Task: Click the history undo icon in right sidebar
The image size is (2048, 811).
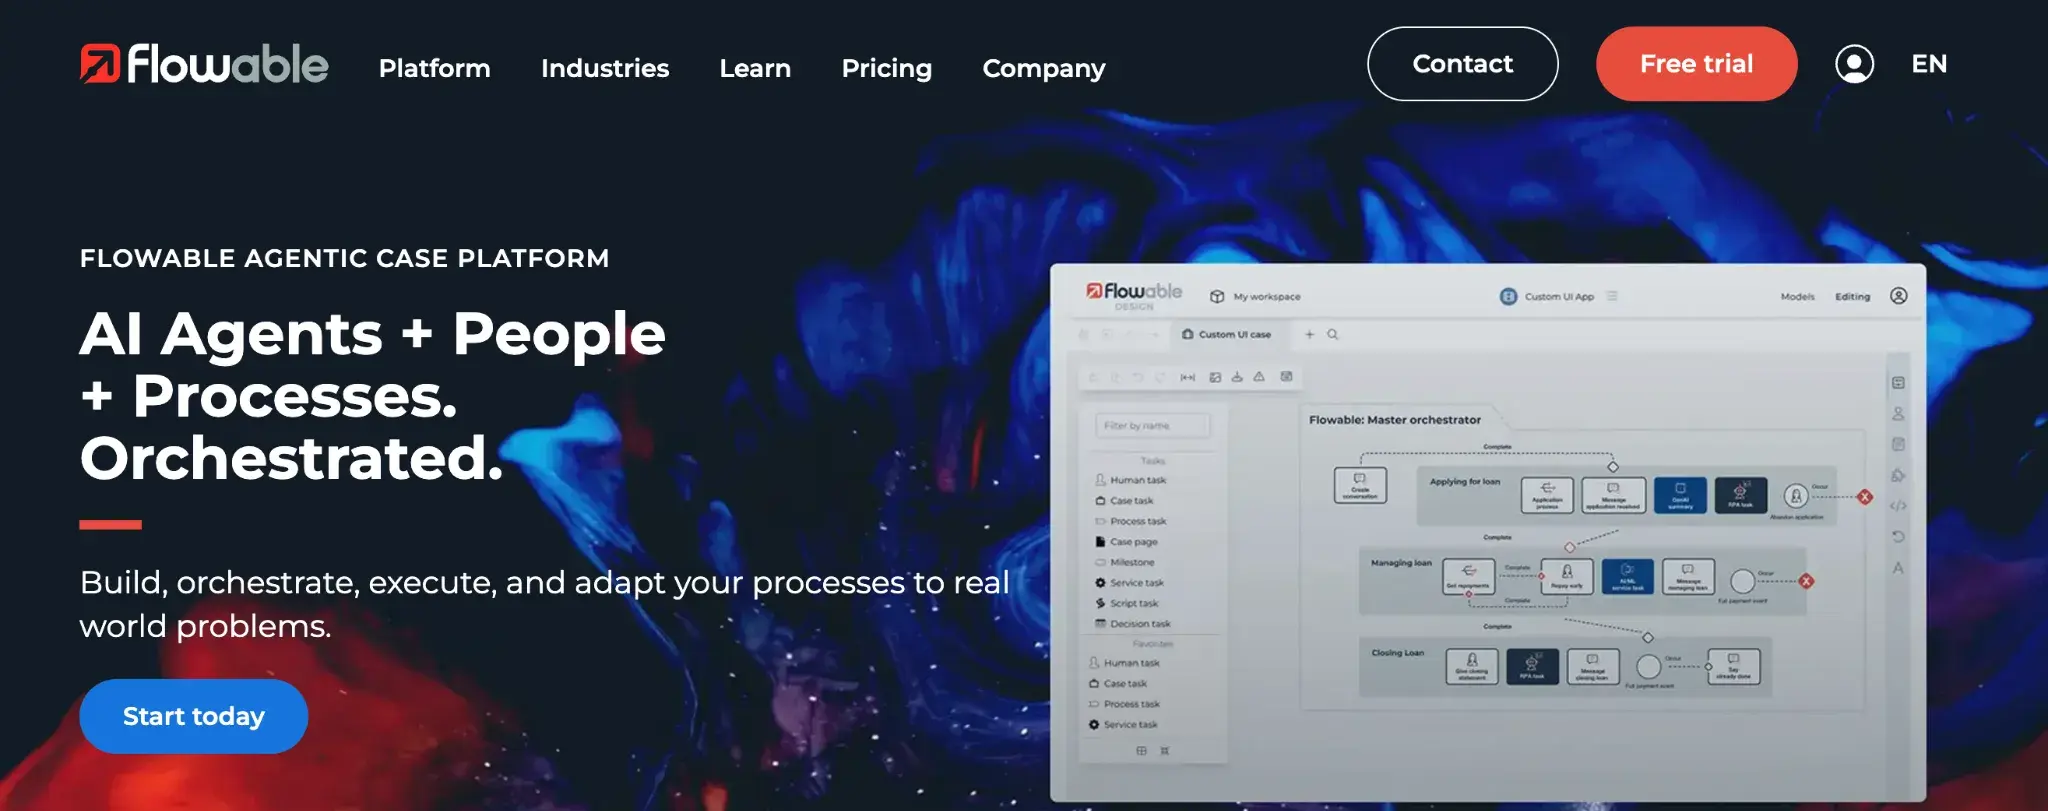Action: 1898,537
